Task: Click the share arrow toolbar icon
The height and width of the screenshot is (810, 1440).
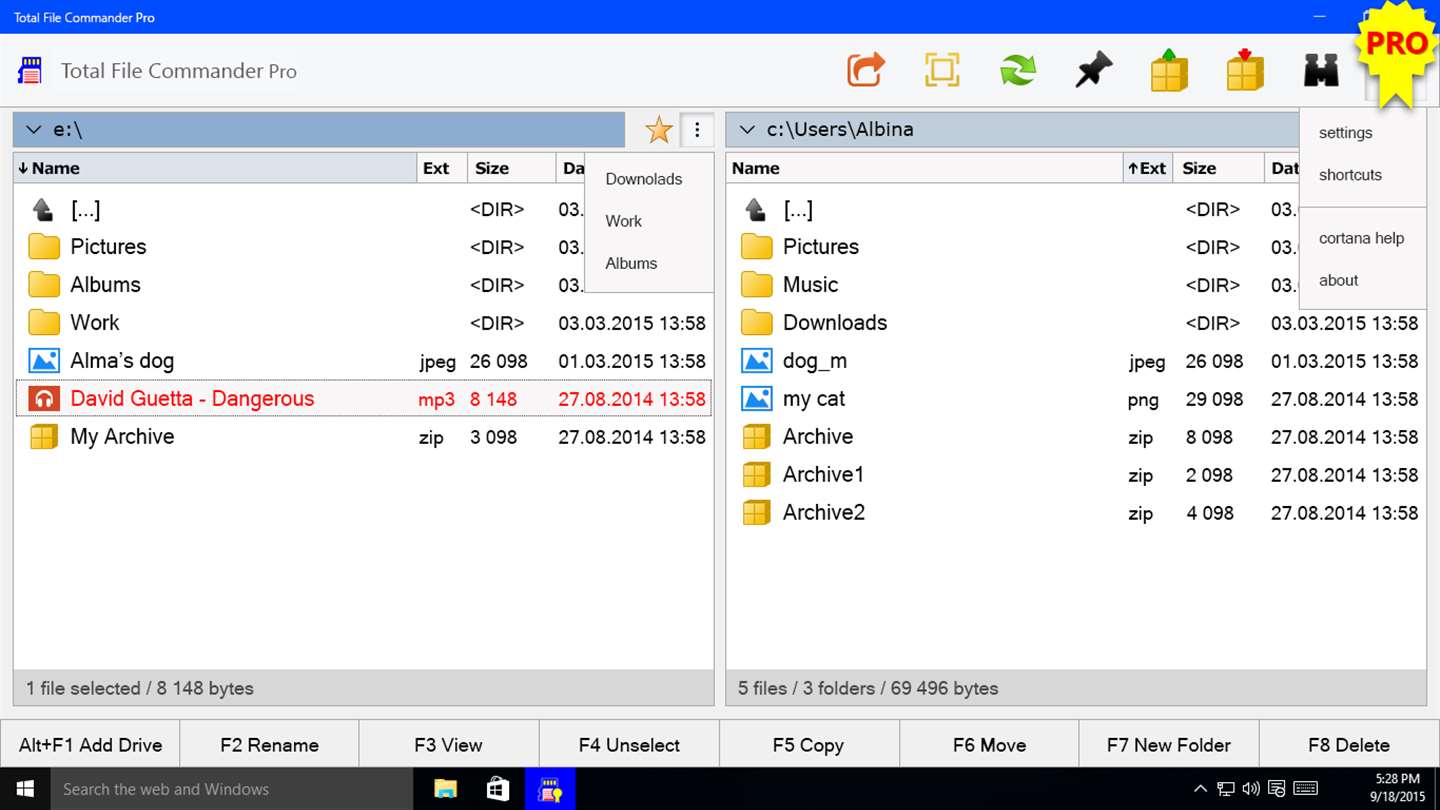Action: (866, 70)
